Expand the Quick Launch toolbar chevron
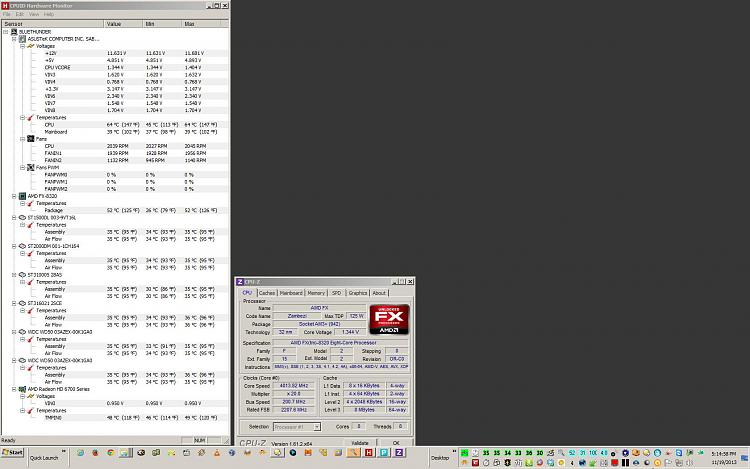The image size is (750, 469). [64, 451]
